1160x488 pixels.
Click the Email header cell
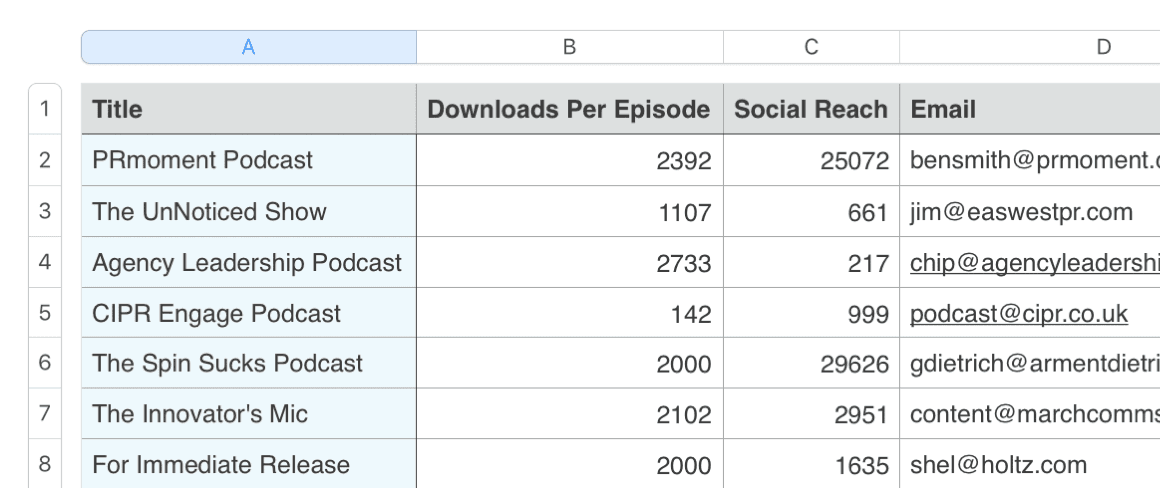pos(1030,110)
